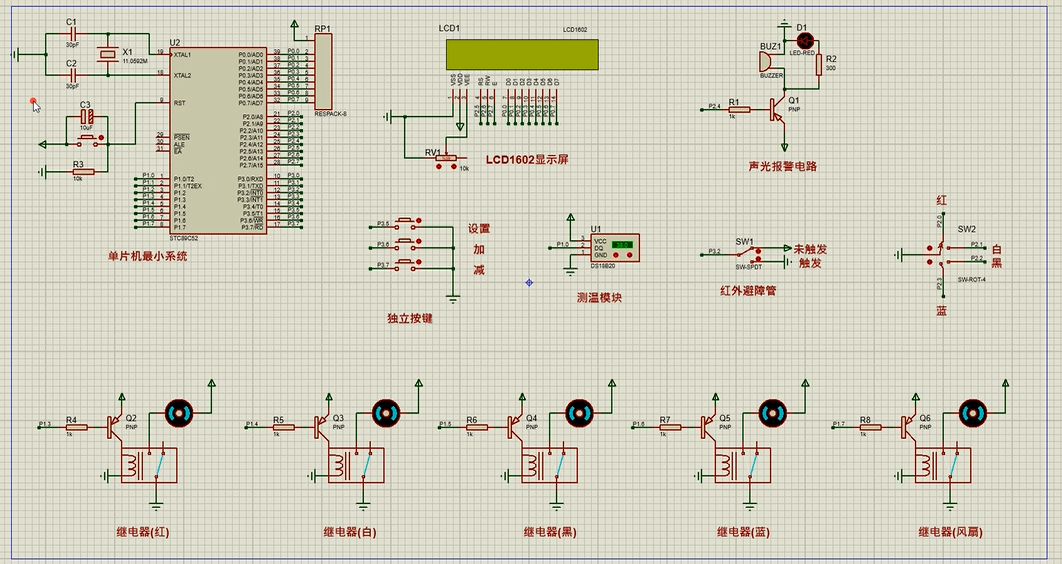Select the C3 10uF capacitor
This screenshot has width=1062, height=564.
coord(86,116)
